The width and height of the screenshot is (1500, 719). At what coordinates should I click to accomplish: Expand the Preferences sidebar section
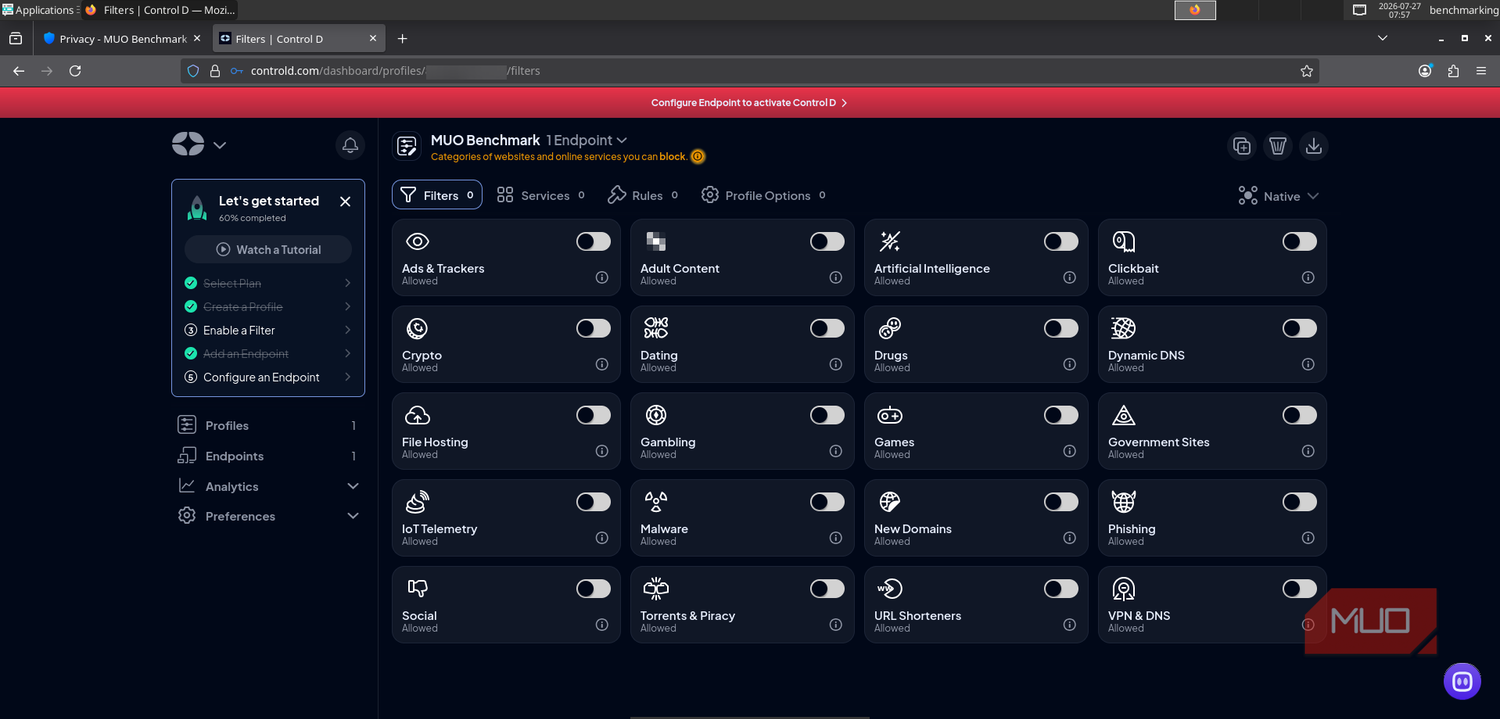pos(268,516)
